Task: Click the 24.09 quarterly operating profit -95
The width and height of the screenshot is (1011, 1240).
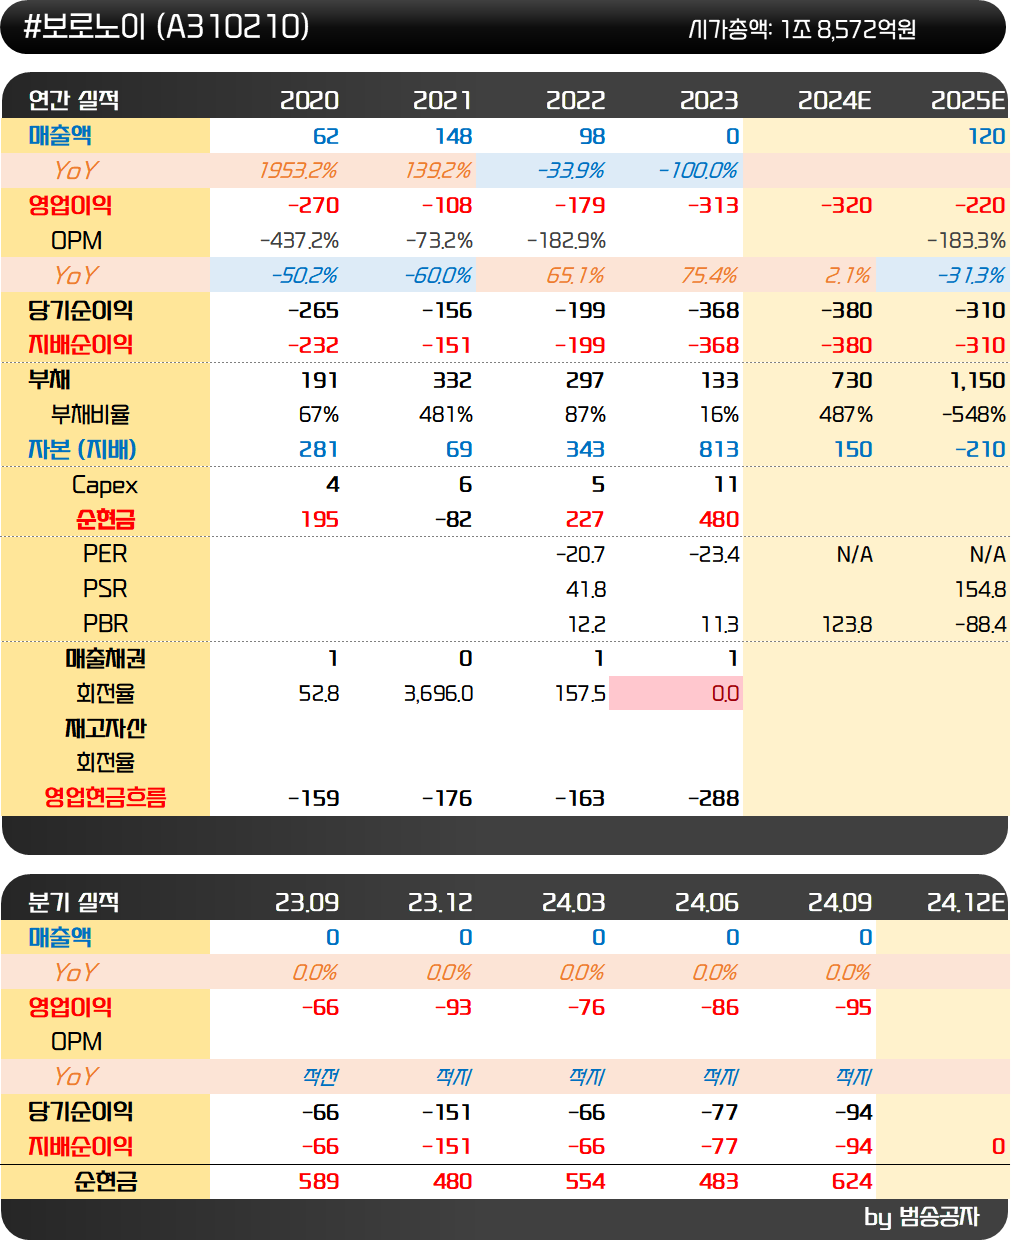Action: pos(853,1007)
